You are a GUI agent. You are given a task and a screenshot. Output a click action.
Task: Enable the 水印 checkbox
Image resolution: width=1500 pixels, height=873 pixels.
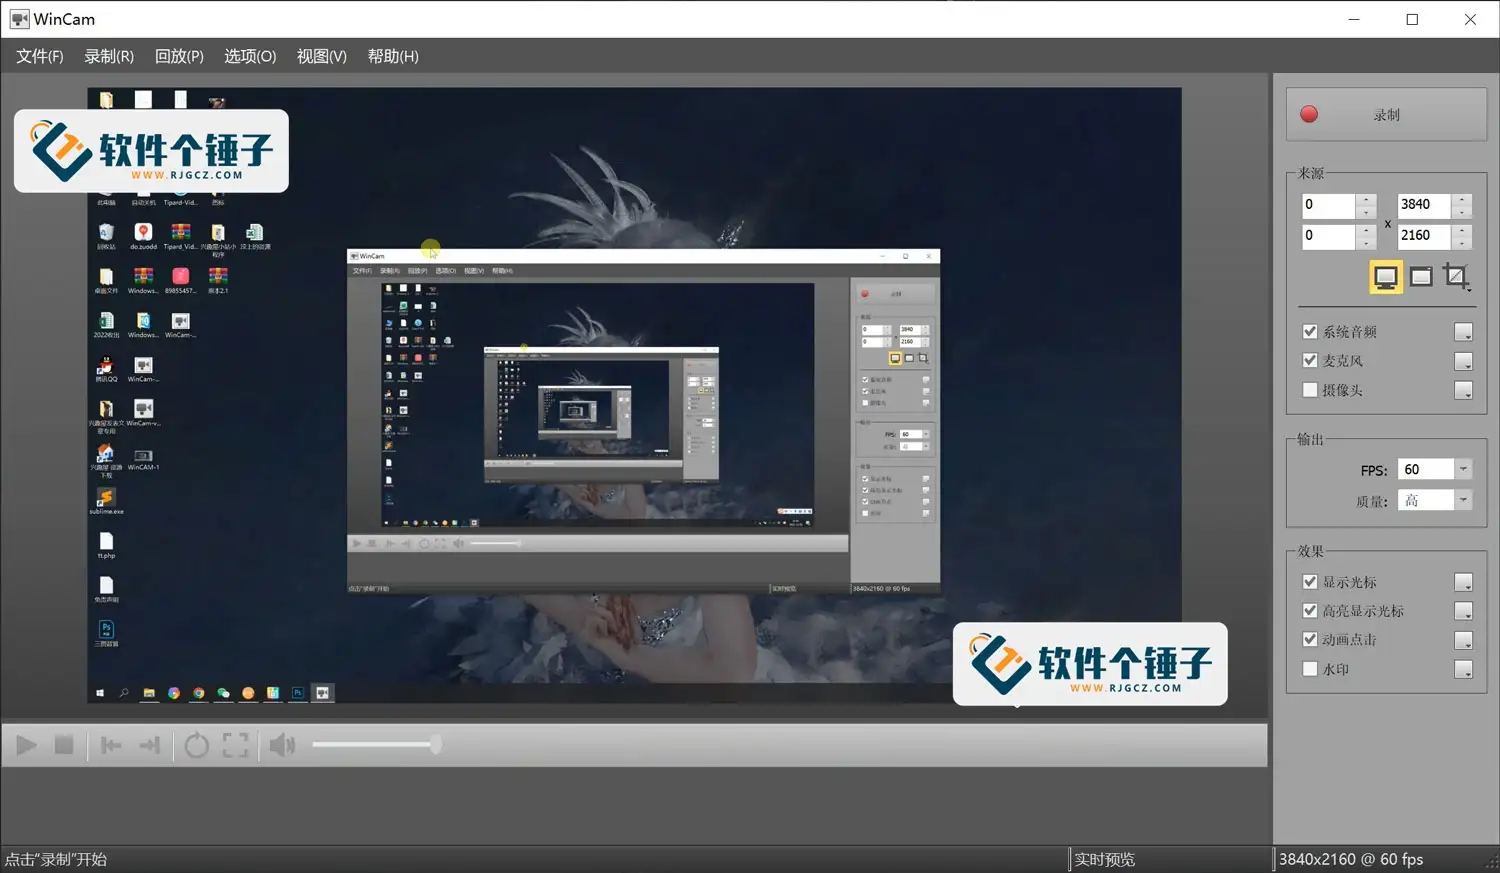click(x=1310, y=668)
